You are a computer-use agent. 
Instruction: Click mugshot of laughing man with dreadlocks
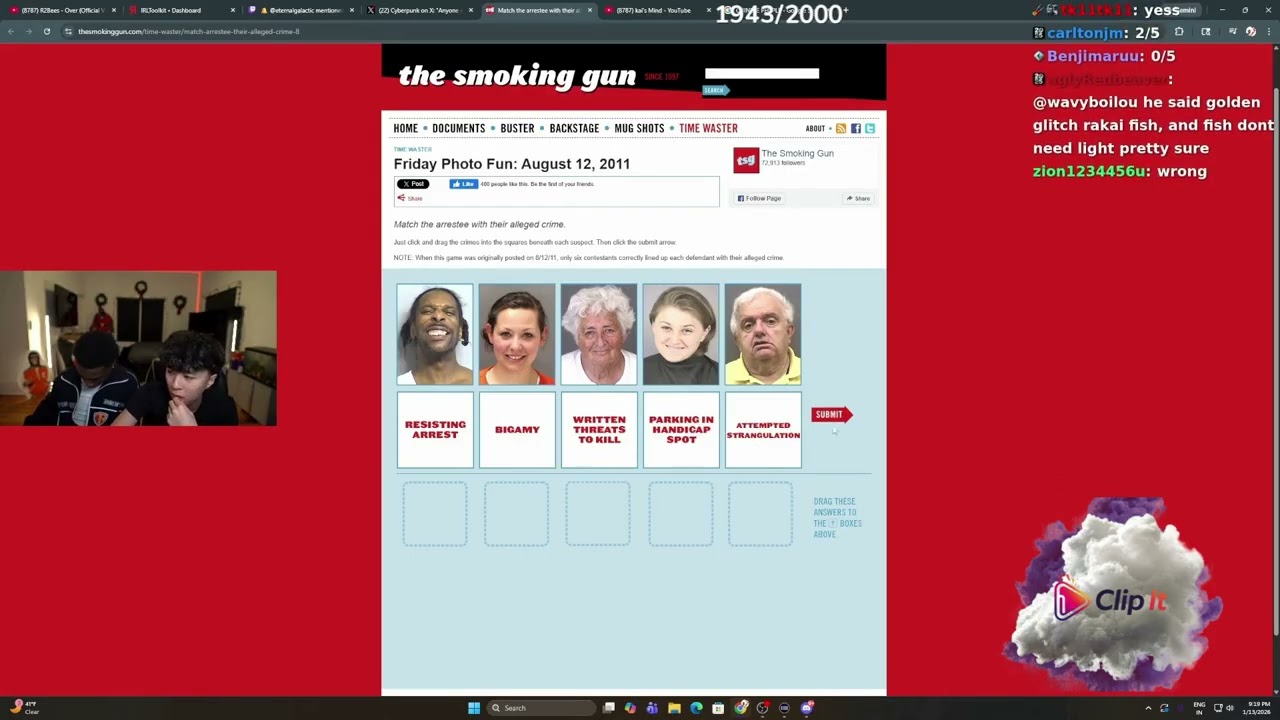click(x=435, y=334)
